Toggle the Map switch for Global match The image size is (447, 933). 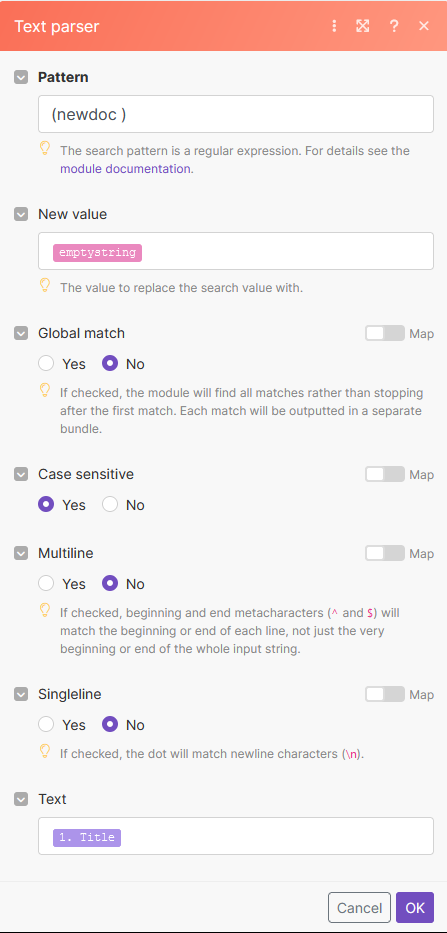[x=385, y=333]
